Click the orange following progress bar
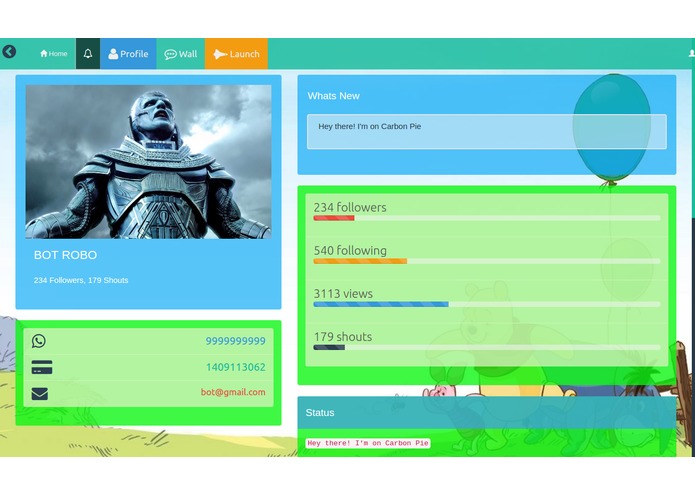This screenshot has width=695, height=494. 360,261
